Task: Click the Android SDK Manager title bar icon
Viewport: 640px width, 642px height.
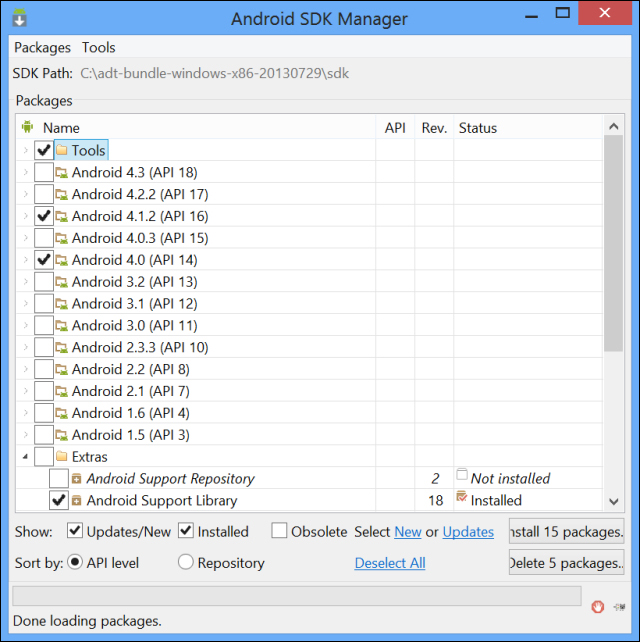Action: [x=19, y=17]
